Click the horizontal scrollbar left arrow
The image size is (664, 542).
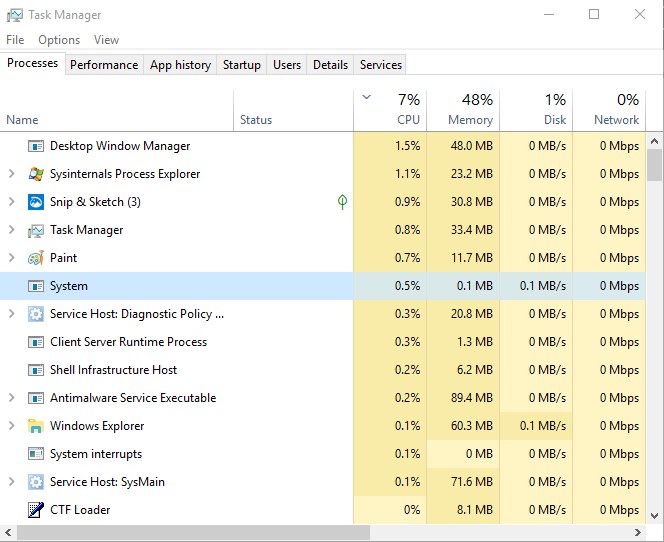[x=8, y=532]
